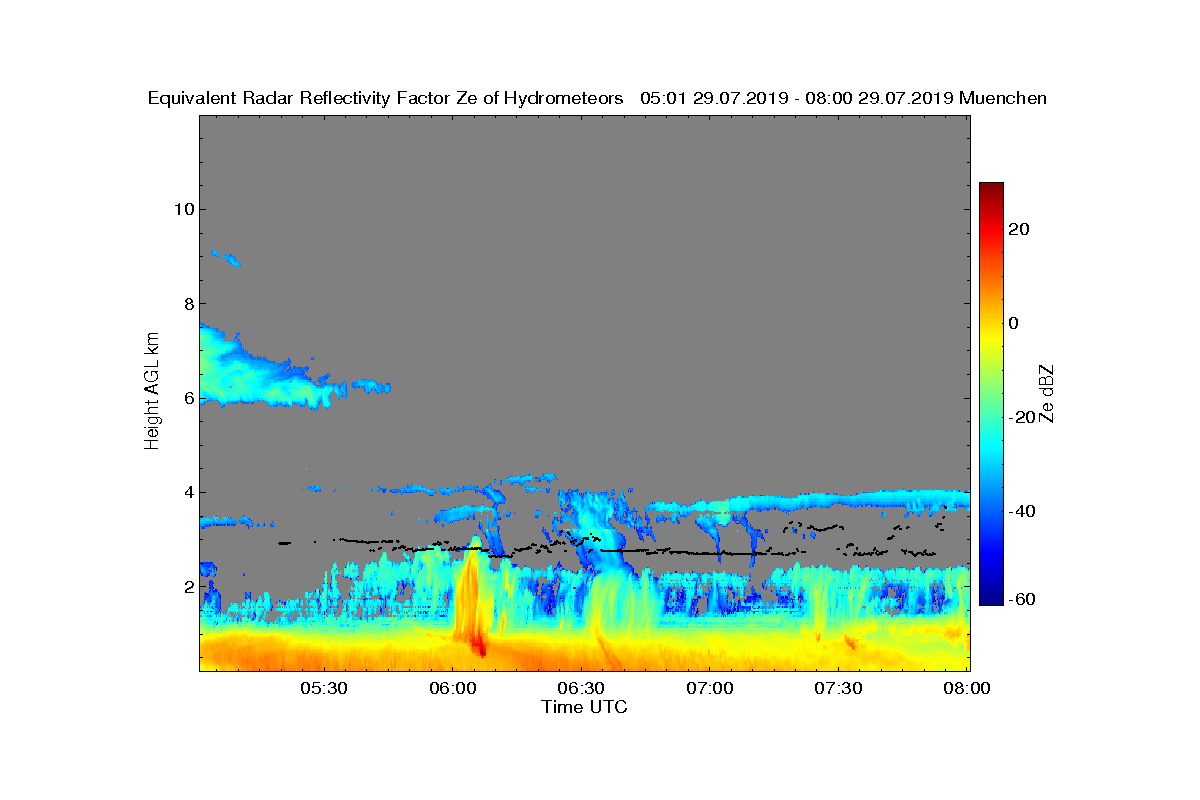Click the colorbar label -20
The width and height of the screenshot is (1200, 800).
tap(1022, 417)
